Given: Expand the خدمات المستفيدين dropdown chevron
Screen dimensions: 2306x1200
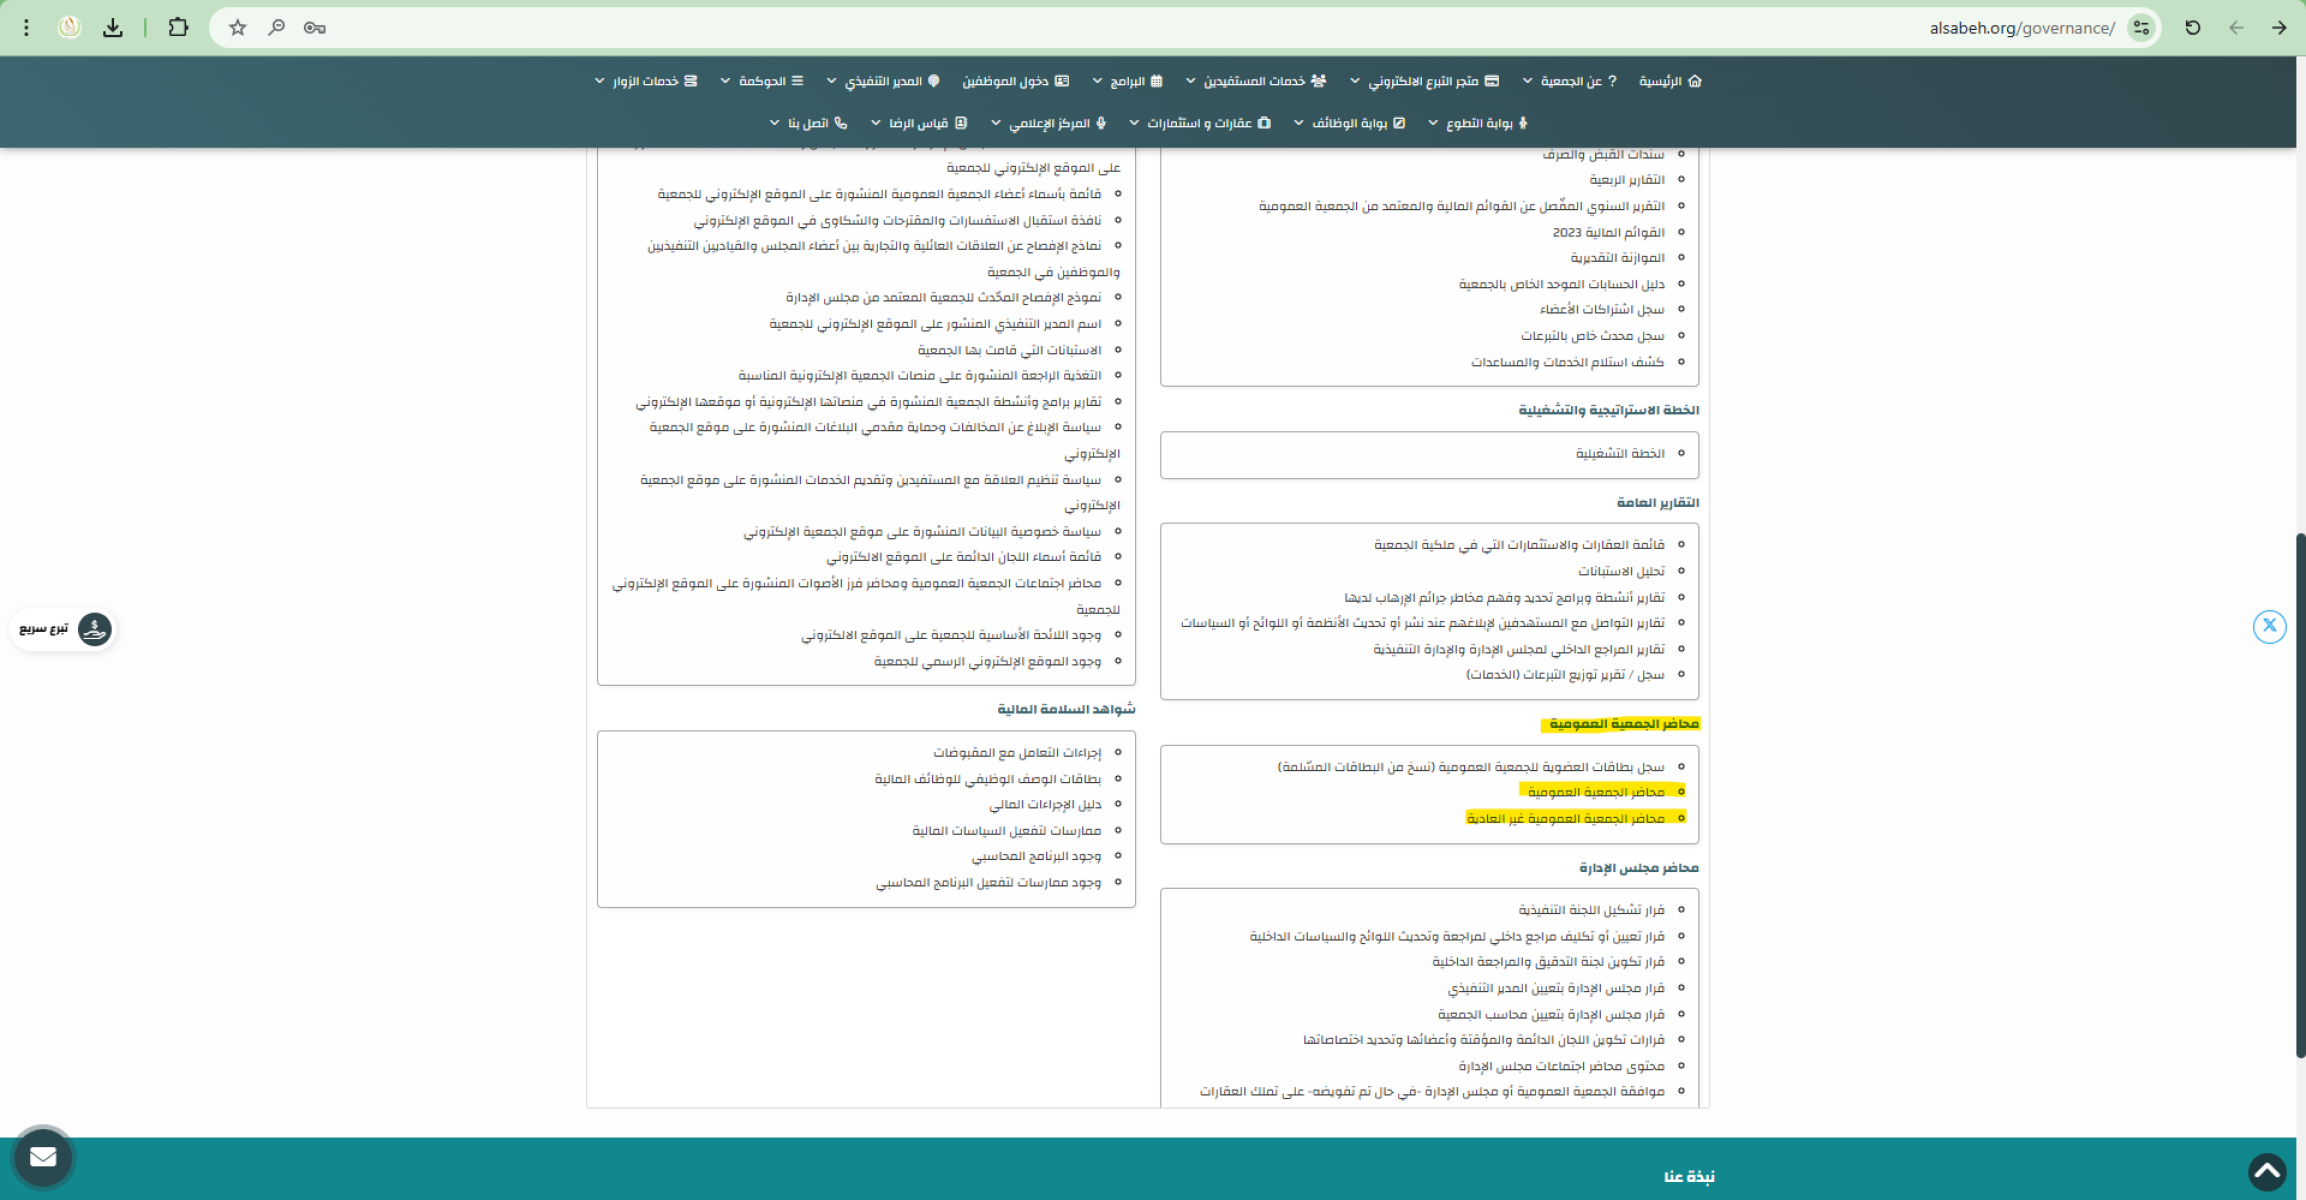Looking at the screenshot, I should point(1190,81).
